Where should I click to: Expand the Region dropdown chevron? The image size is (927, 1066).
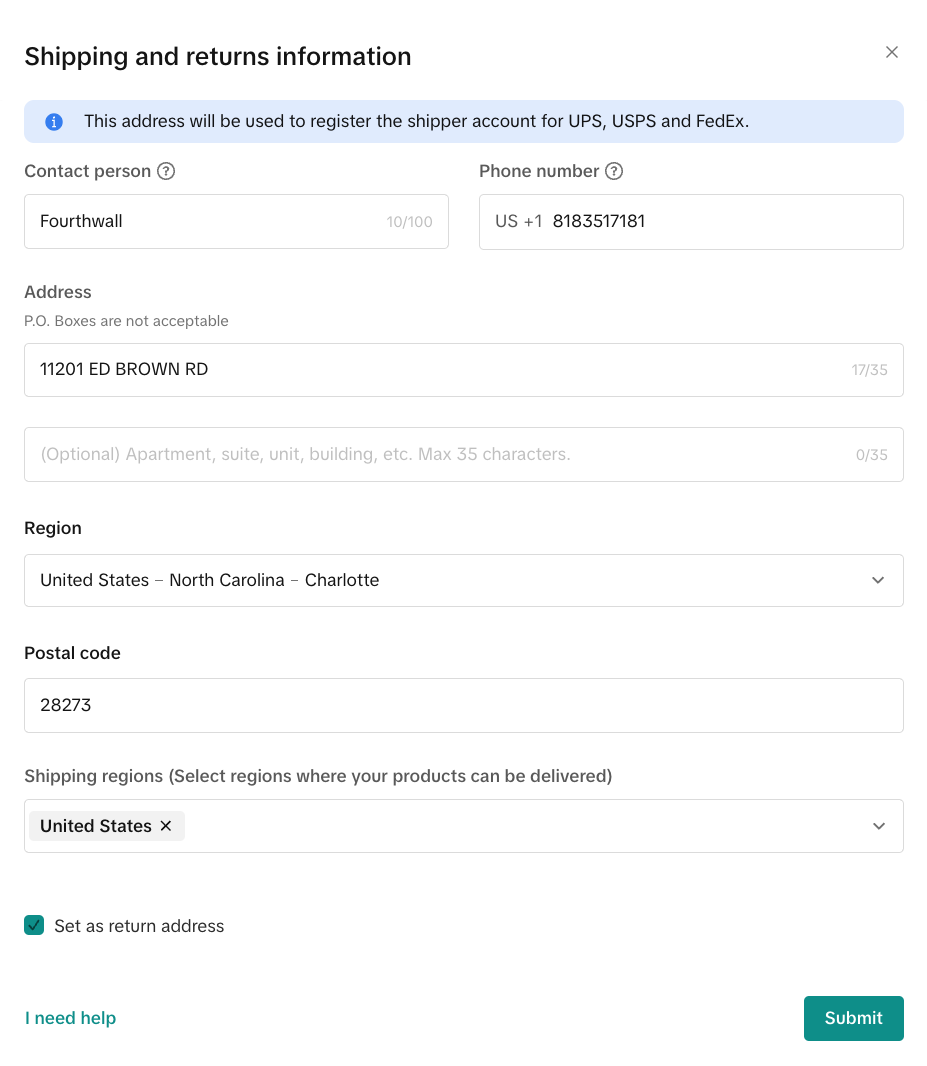point(878,581)
